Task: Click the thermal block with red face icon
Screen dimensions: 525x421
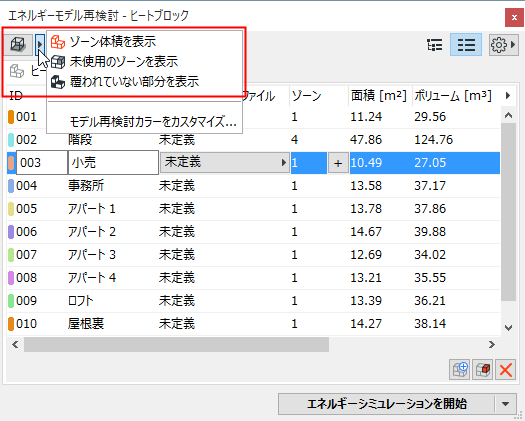Action: (x=482, y=370)
